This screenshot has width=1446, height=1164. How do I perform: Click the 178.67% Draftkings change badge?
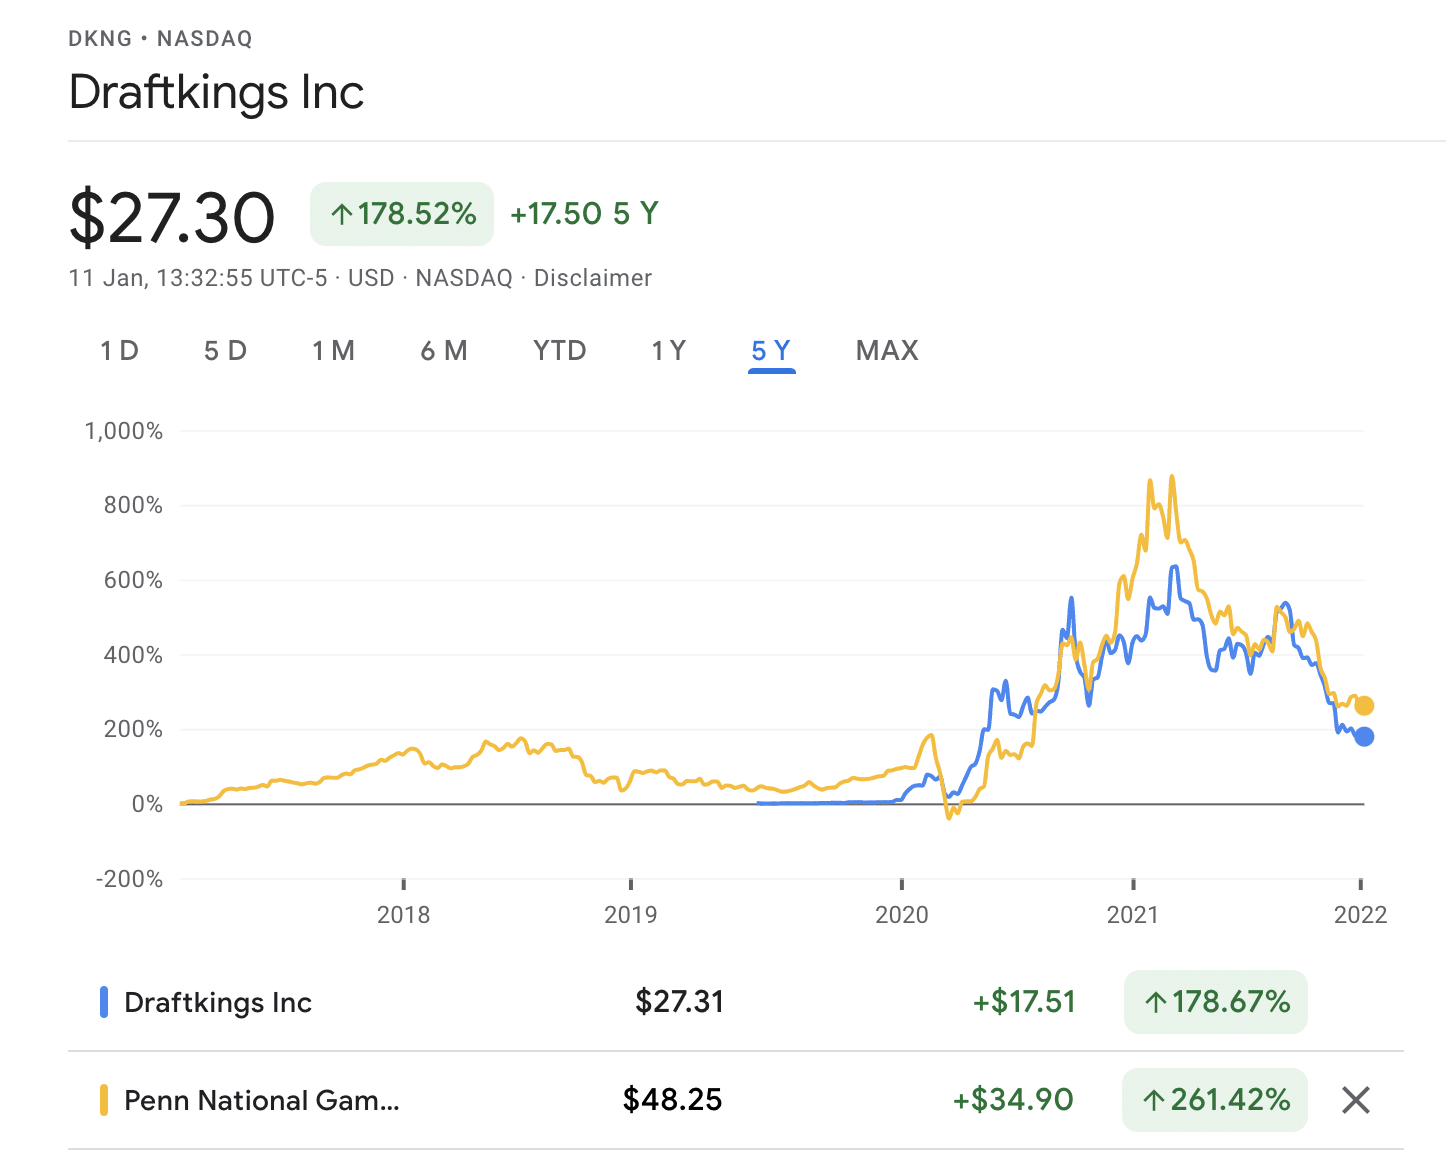(1216, 1002)
